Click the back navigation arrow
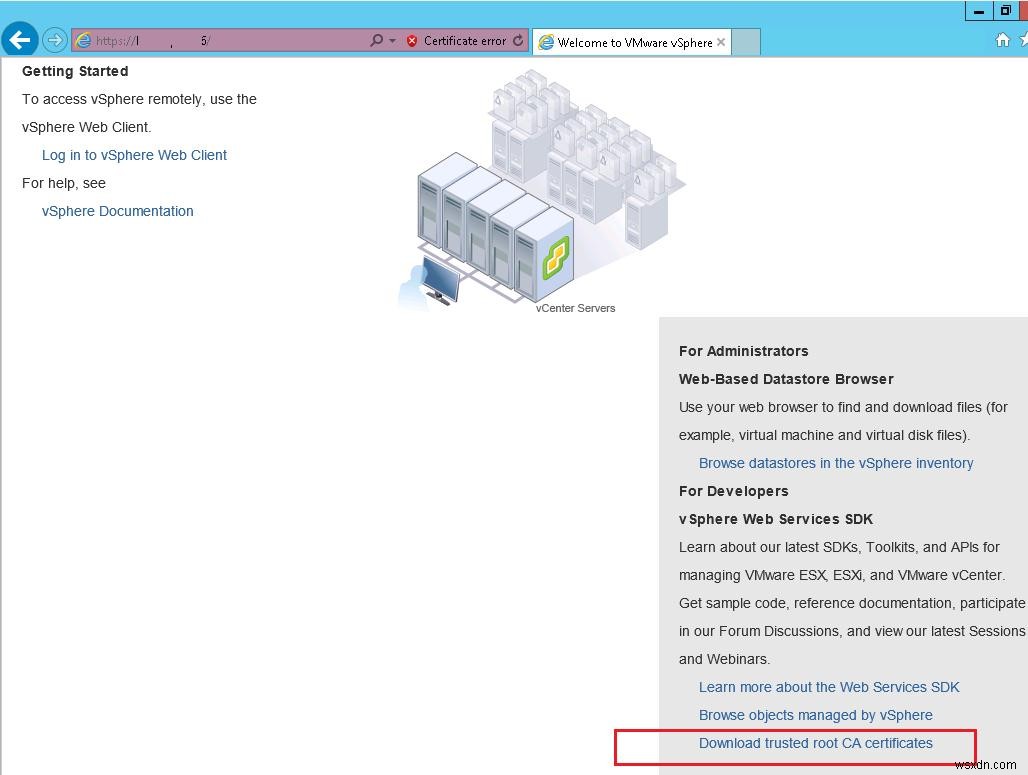1028x775 pixels. [x=20, y=40]
